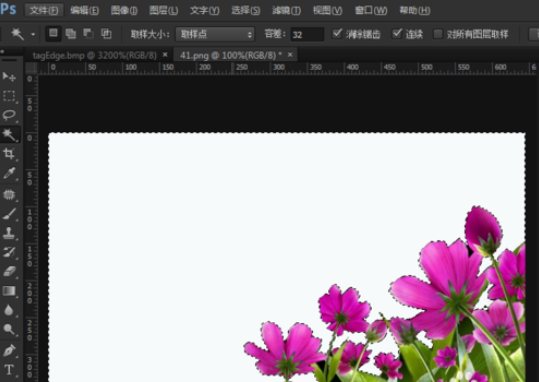This screenshot has width=539, height=382.
Task: Open the 编辑(E) menu
Action: click(85, 10)
